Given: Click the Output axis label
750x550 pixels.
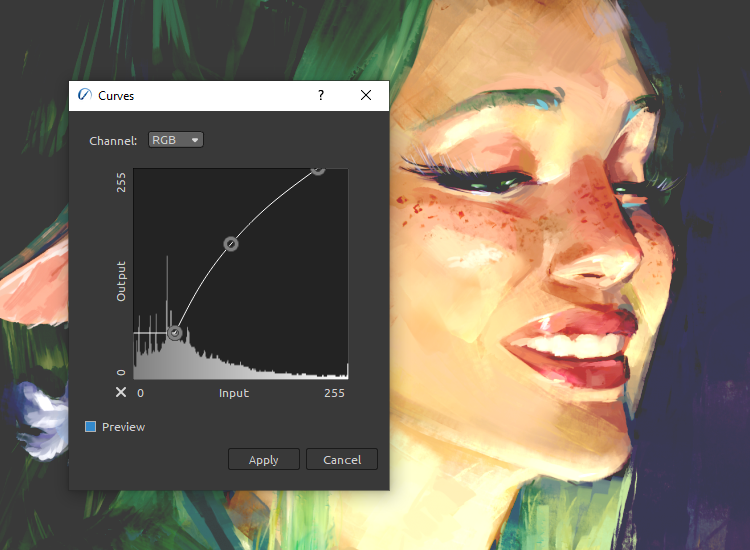Looking at the screenshot, I should pyautogui.click(x=121, y=281).
